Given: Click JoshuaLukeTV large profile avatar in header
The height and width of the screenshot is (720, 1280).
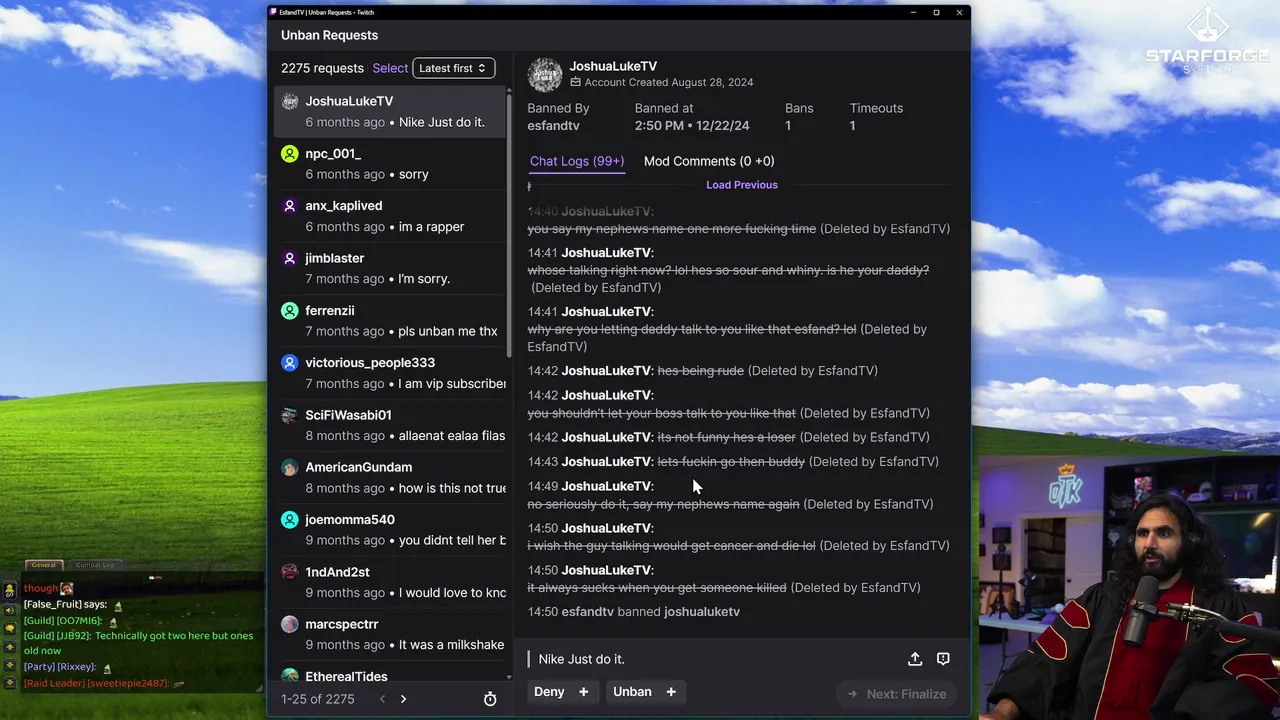Looking at the screenshot, I should 545,74.
